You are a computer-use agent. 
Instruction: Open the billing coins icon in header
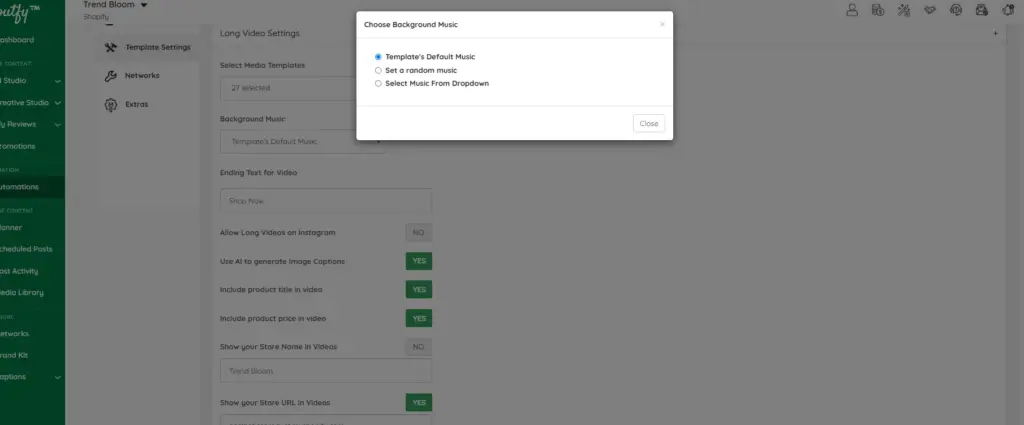pos(878,9)
